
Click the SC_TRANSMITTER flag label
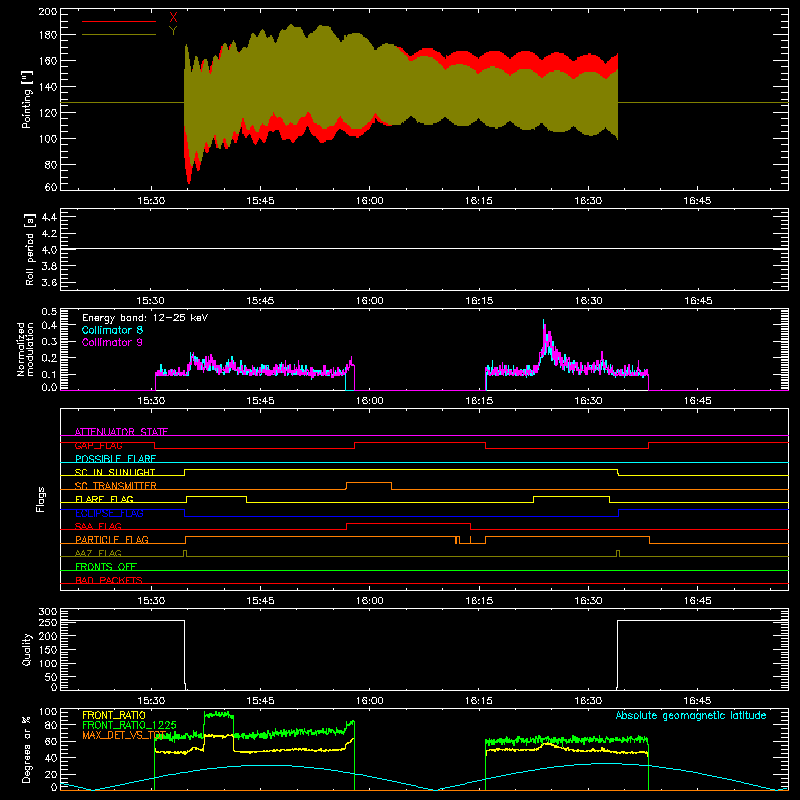click(116, 486)
